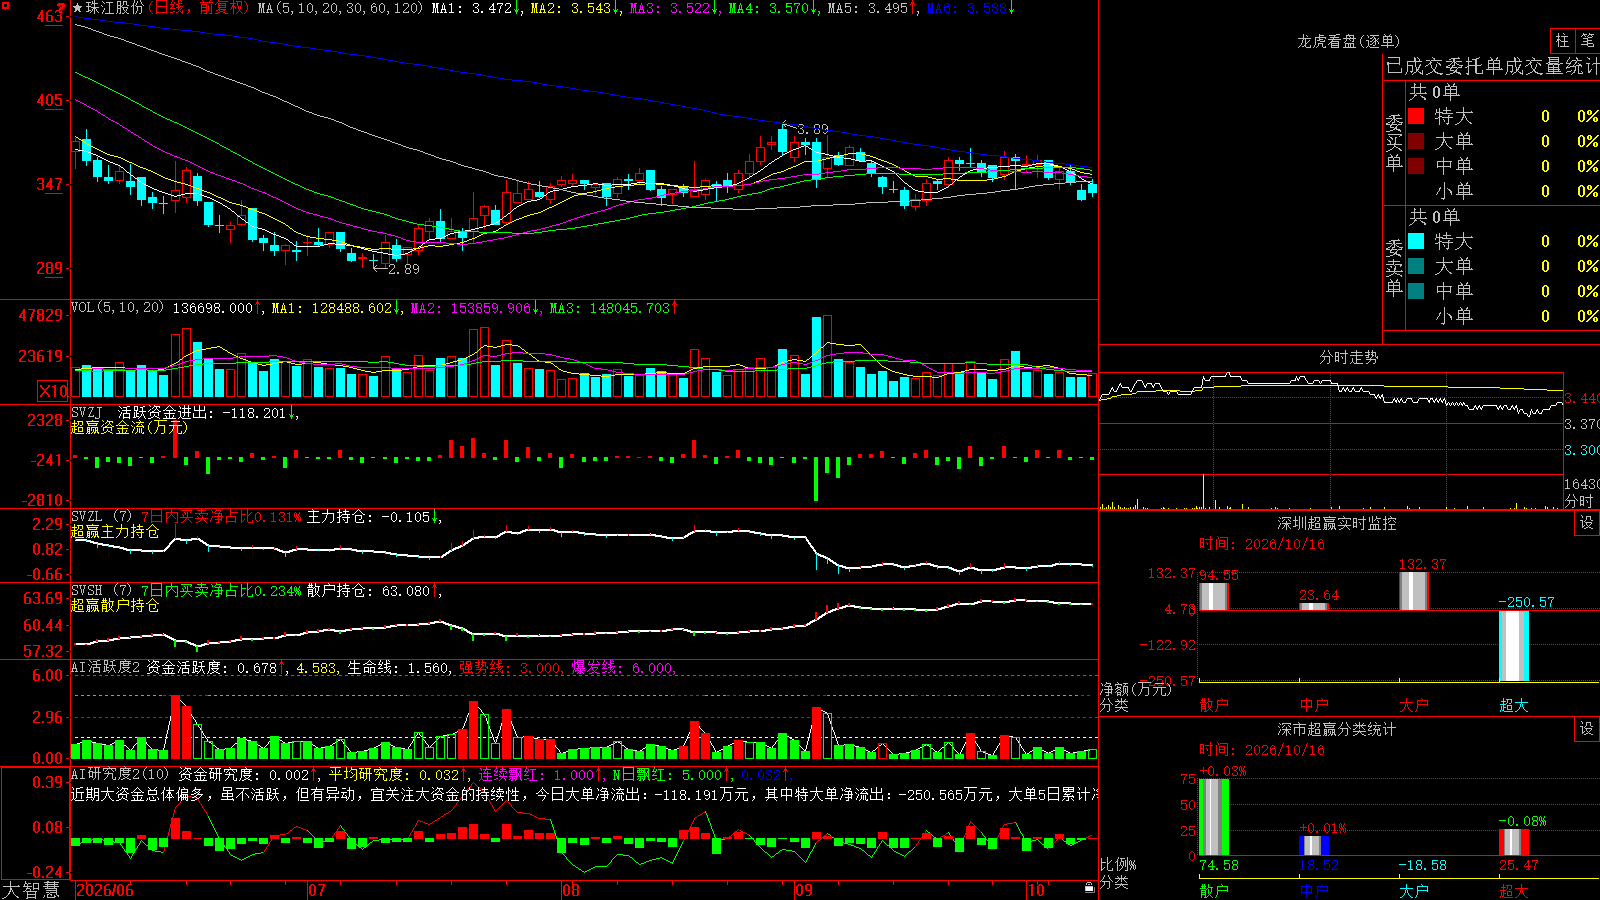Click the 超大 bar in 深圳超赢实时监控
Screen dimensions: 1600x900
(1513, 646)
